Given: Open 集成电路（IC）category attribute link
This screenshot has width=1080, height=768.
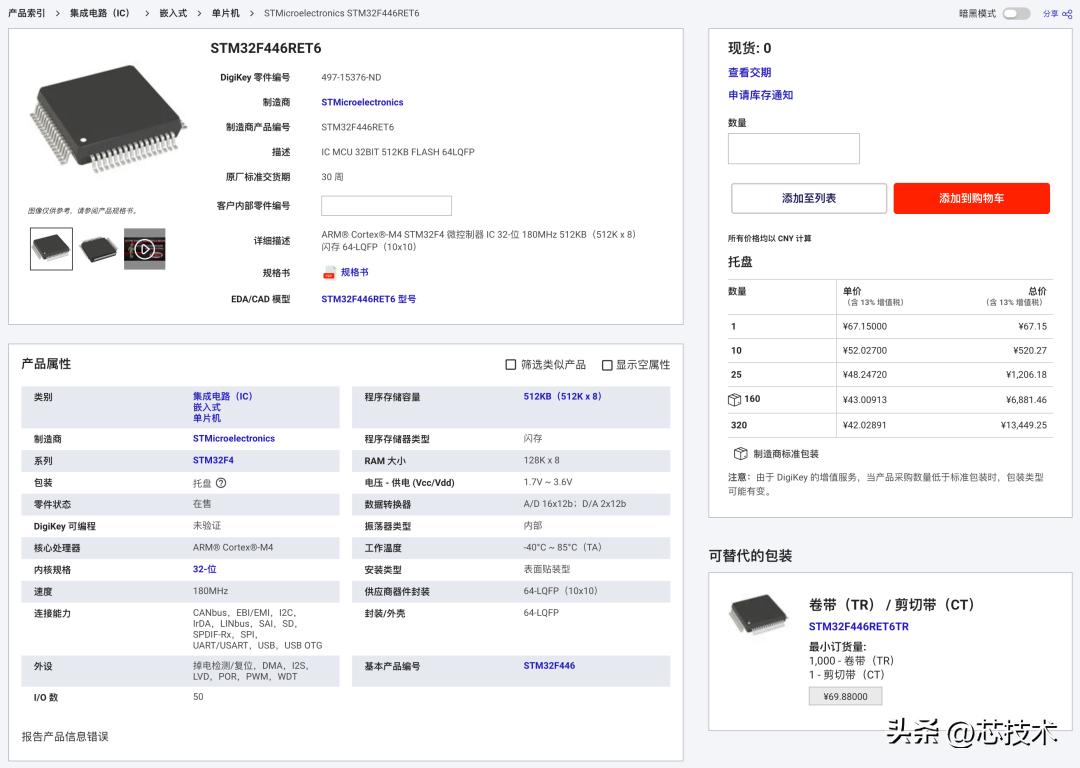Looking at the screenshot, I should 222,396.
